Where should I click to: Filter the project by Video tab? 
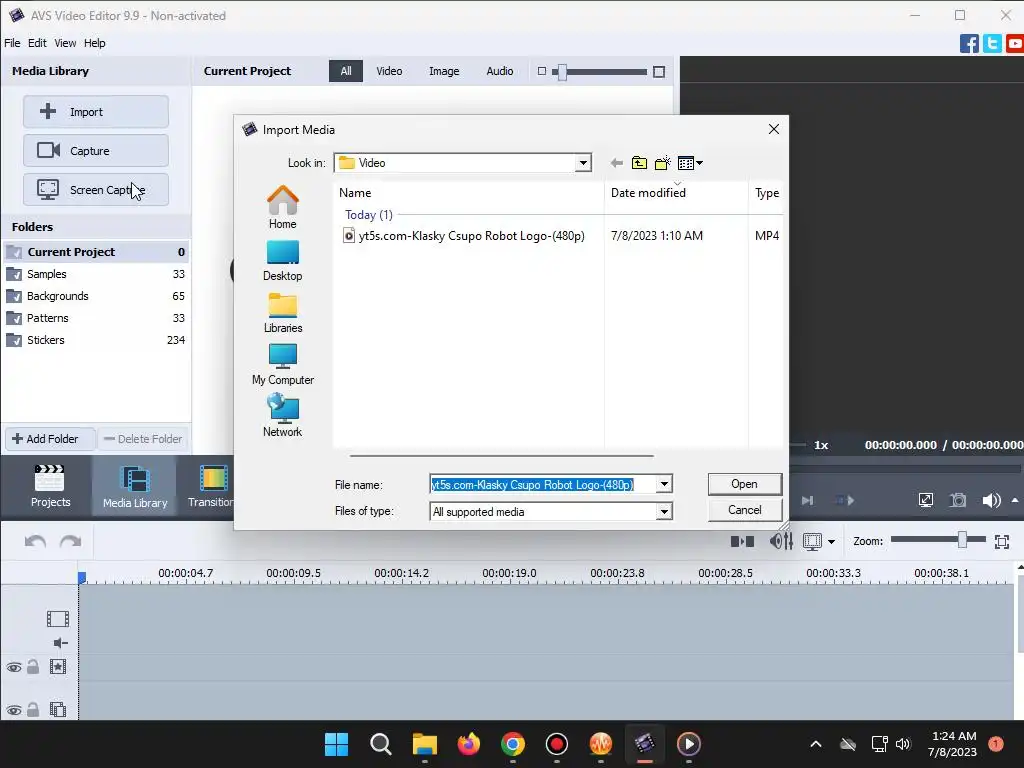[x=389, y=71]
